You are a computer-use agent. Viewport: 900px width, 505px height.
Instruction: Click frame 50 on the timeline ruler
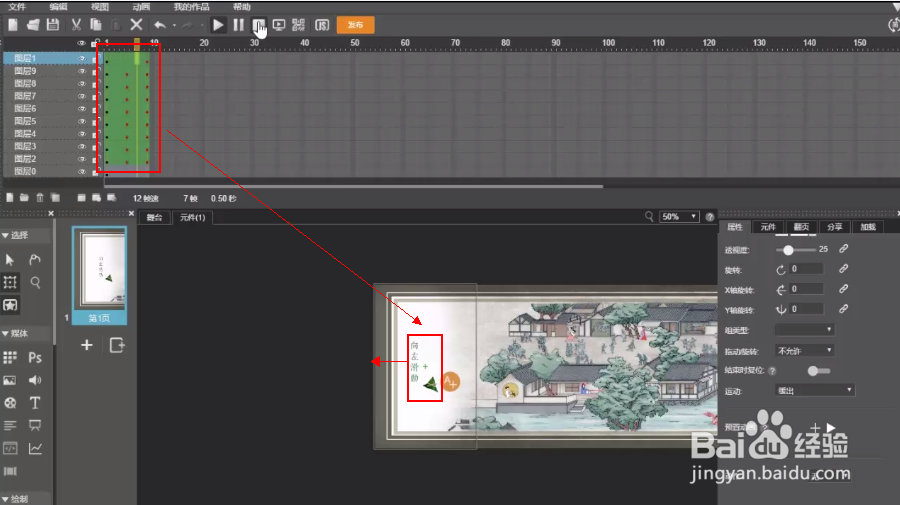(x=355, y=43)
